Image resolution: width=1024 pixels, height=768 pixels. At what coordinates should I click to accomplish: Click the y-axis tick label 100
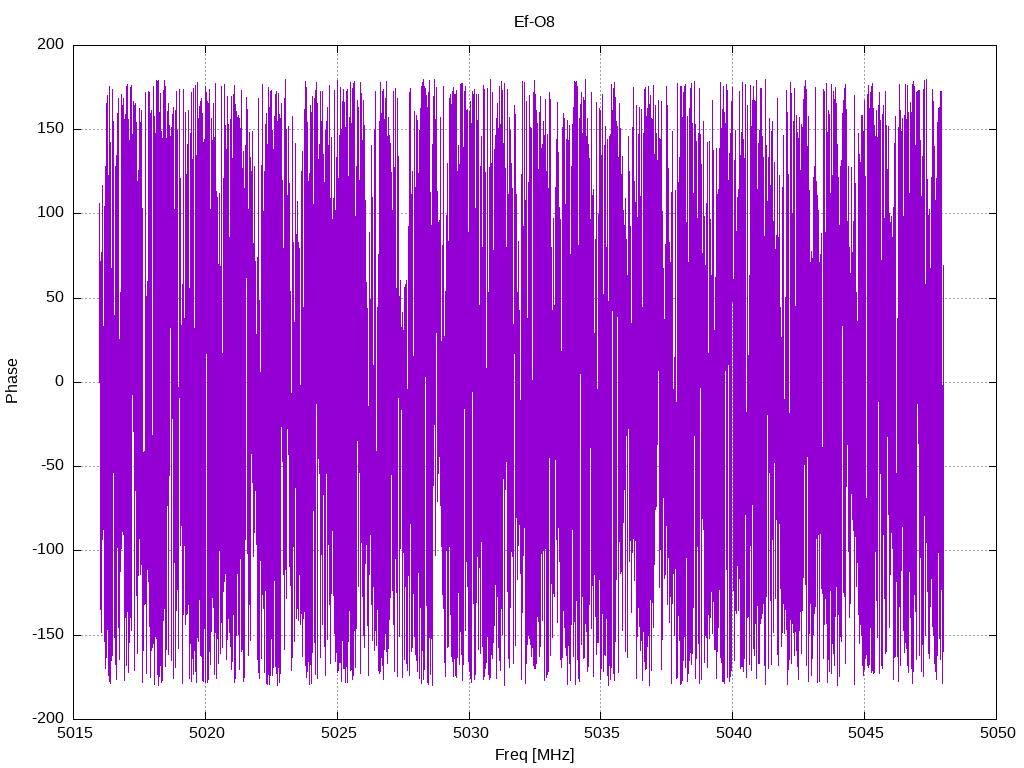pyautogui.click(x=51, y=213)
